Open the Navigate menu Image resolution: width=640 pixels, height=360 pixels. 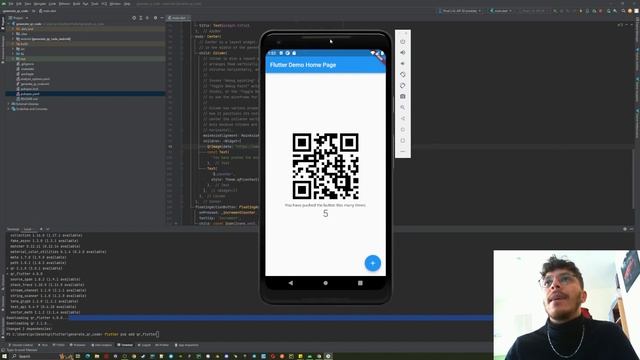point(40,4)
